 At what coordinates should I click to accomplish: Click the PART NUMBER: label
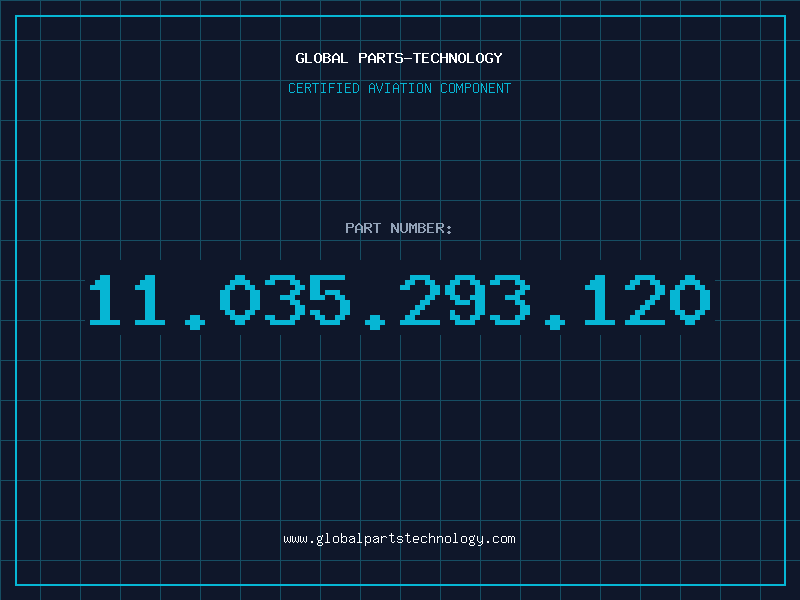pos(399,228)
